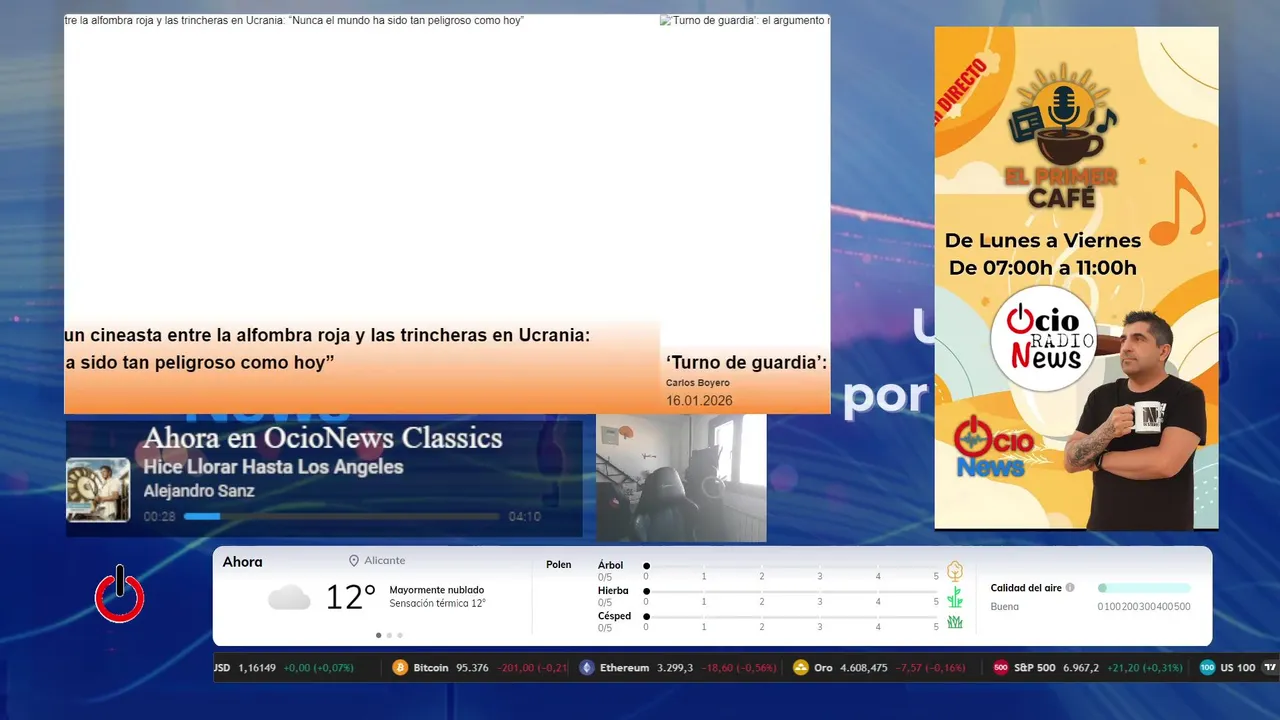Click the 12° temperature reading
Screen dimensions: 1280x720
351,598
